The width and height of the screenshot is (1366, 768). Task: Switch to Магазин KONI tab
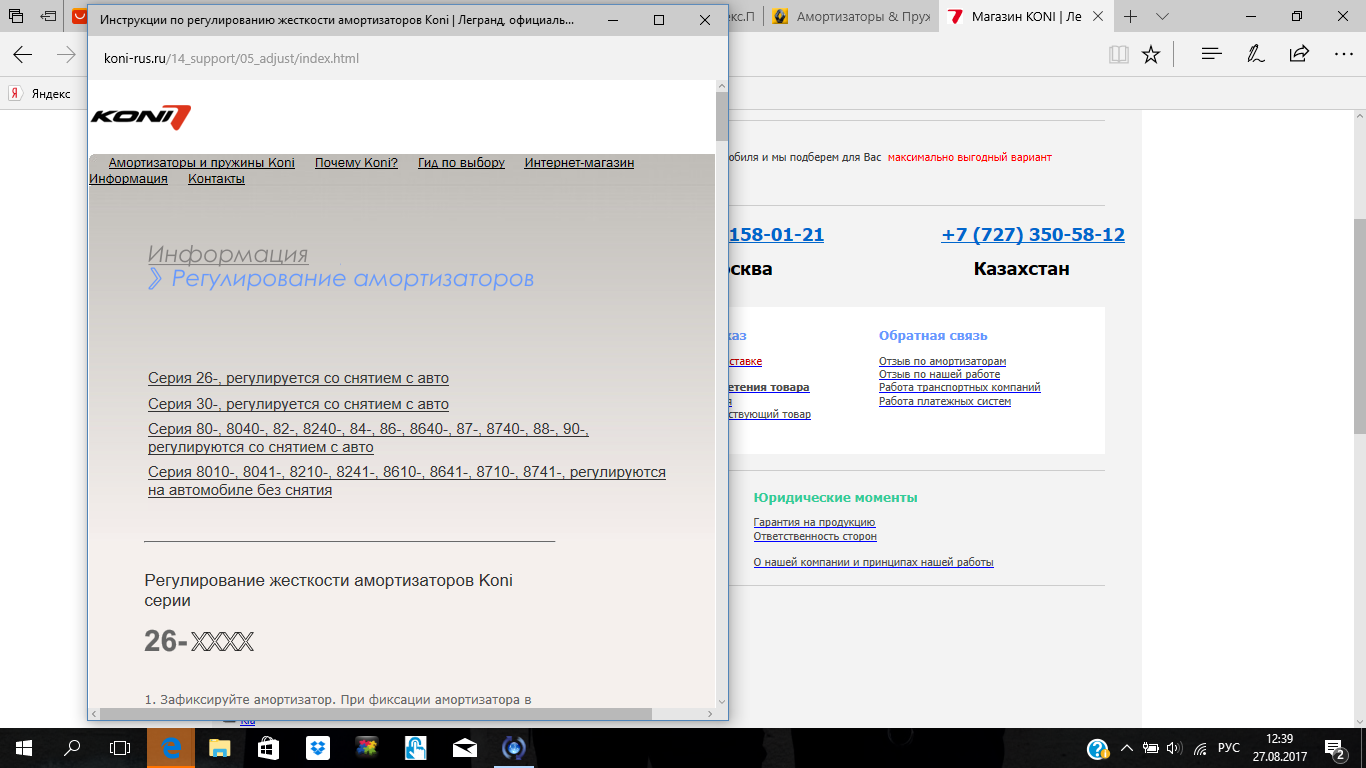(1028, 17)
